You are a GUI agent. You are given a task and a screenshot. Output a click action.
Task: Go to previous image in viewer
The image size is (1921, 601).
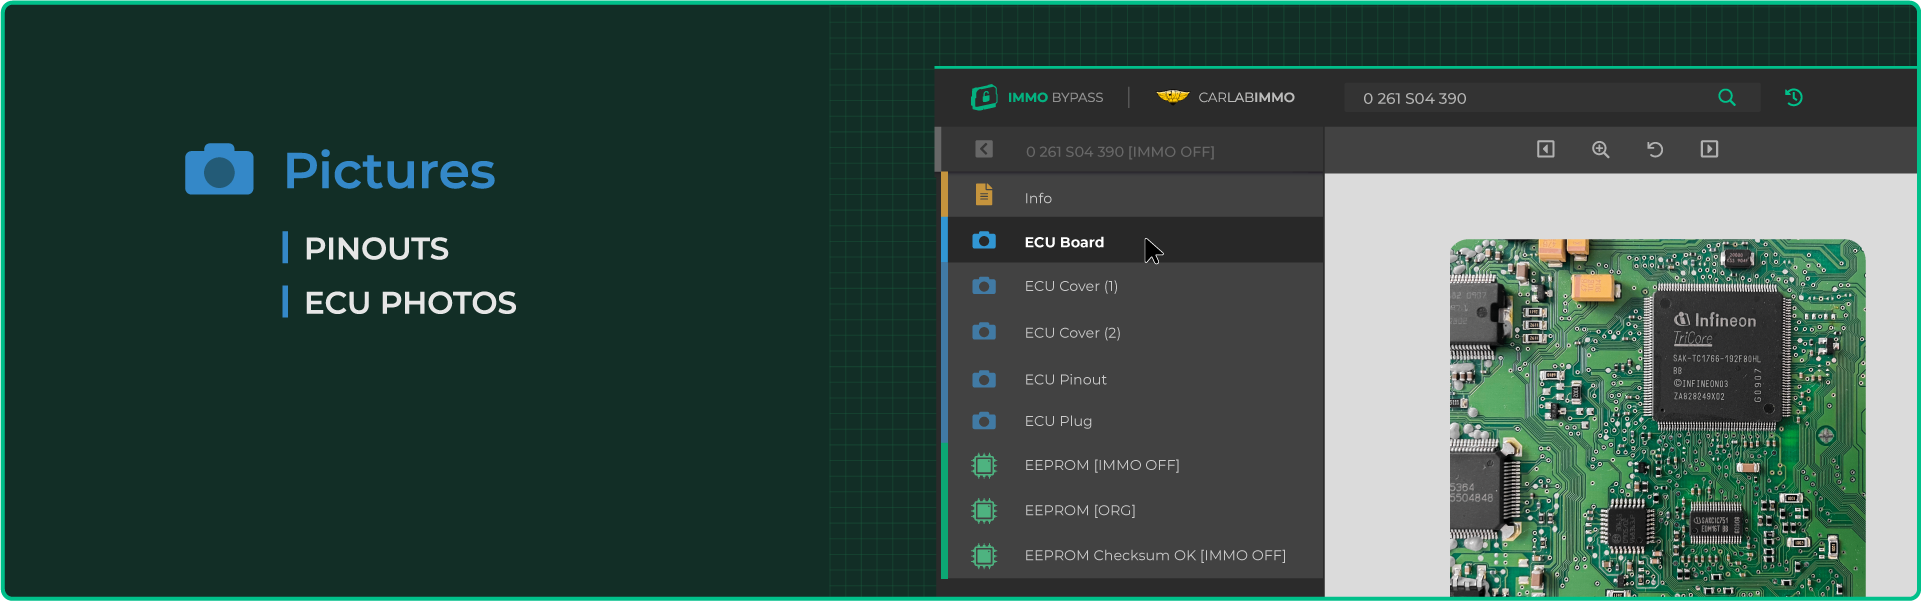point(1545,149)
